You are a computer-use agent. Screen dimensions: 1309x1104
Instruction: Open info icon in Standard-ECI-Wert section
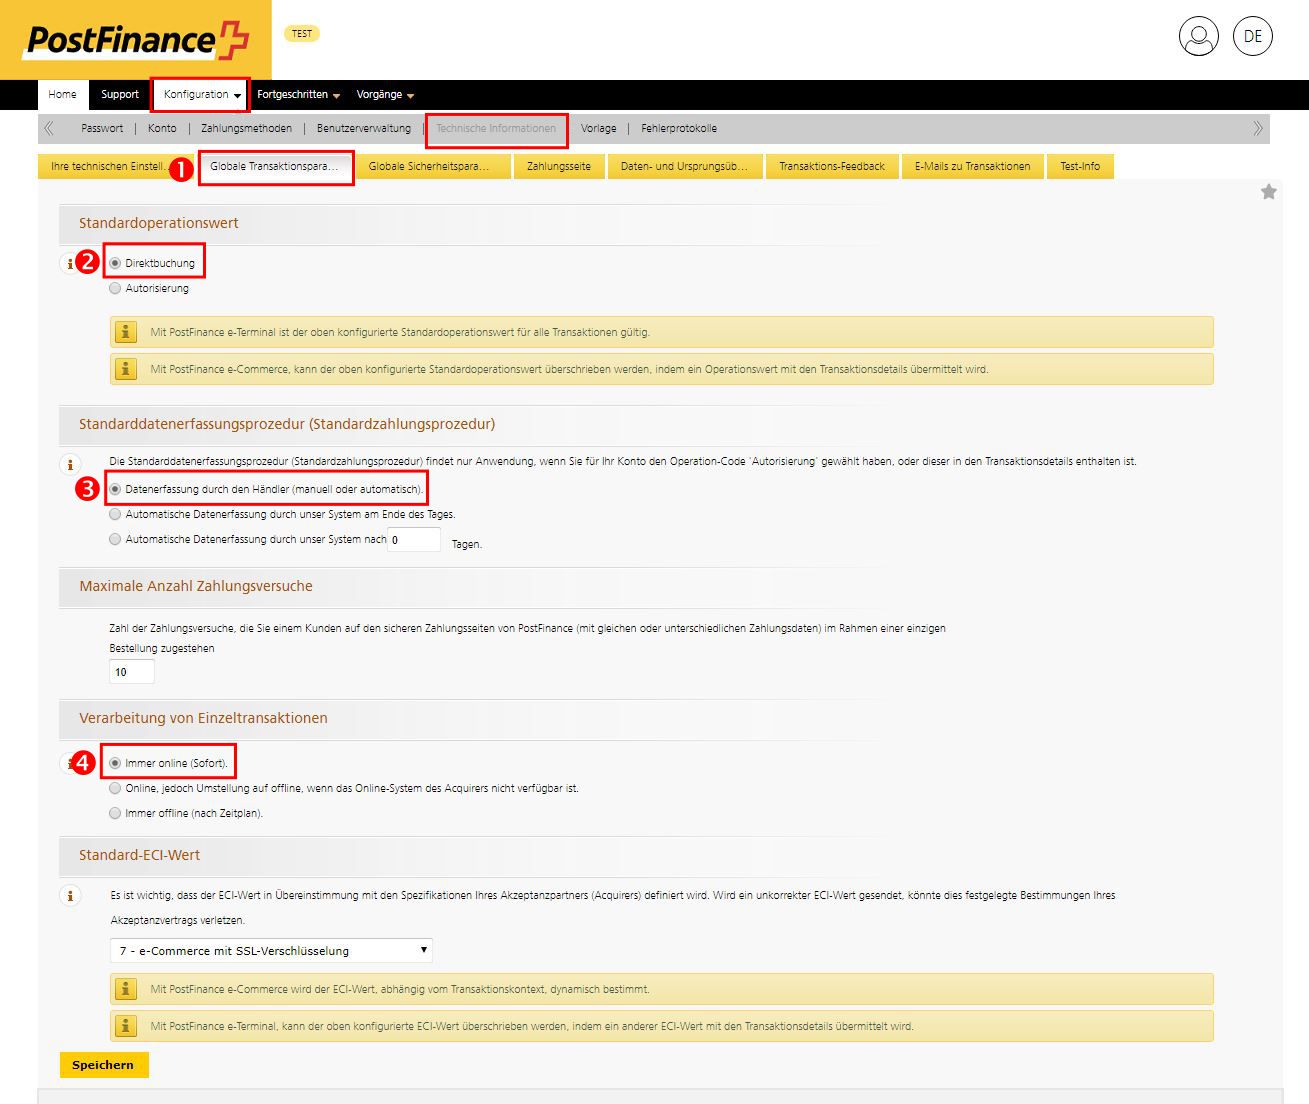(70, 896)
